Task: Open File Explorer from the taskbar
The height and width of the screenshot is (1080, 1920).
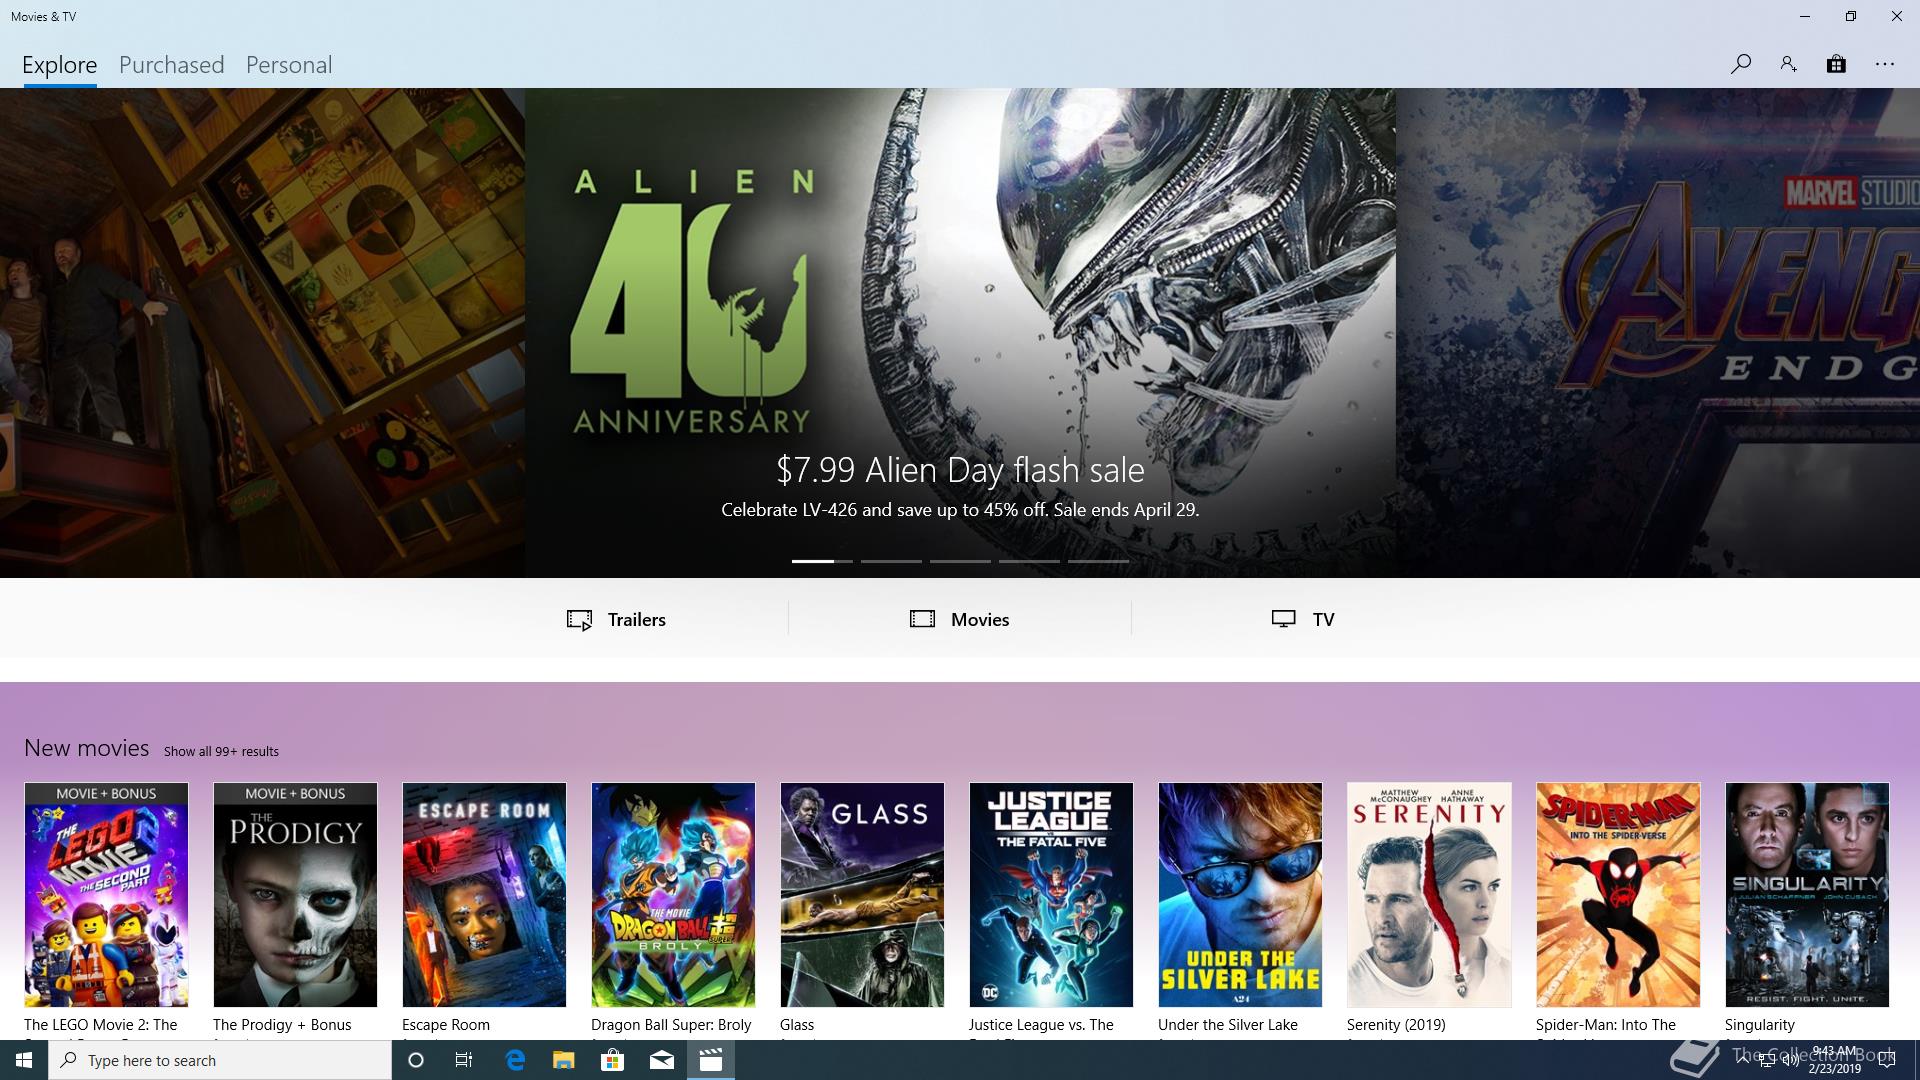Action: [564, 1060]
